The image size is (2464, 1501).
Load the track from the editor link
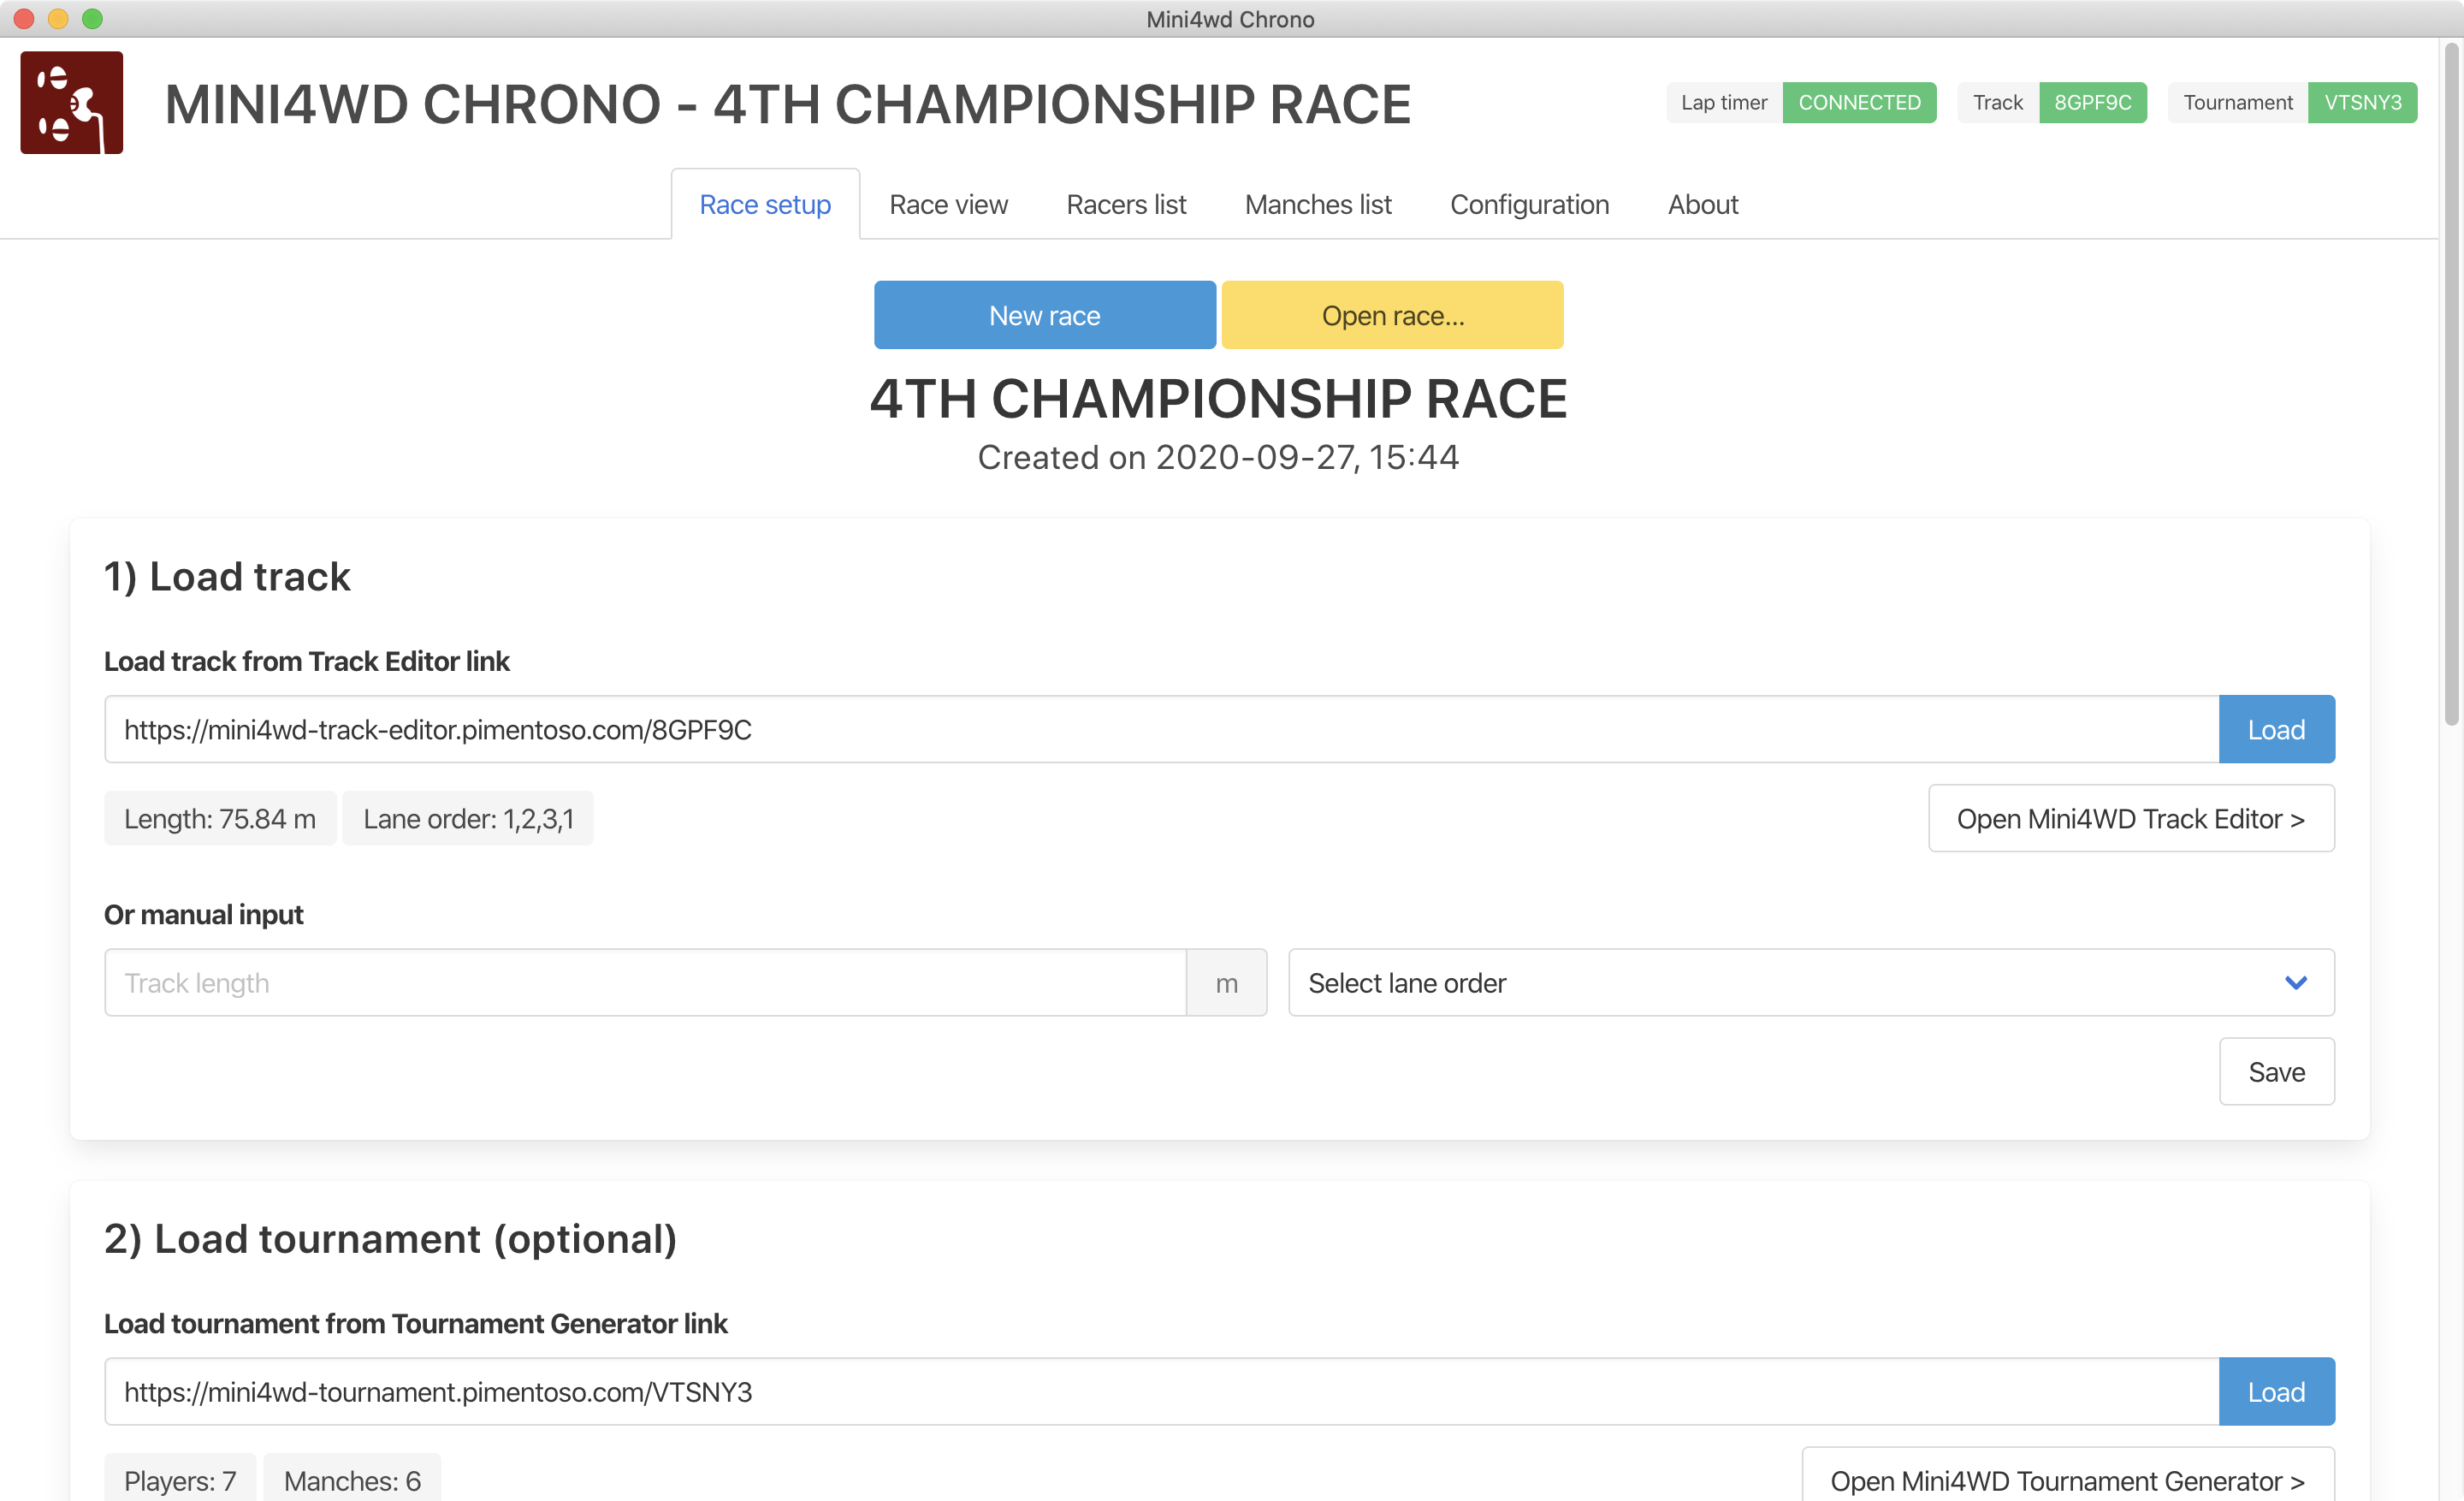tap(2275, 730)
